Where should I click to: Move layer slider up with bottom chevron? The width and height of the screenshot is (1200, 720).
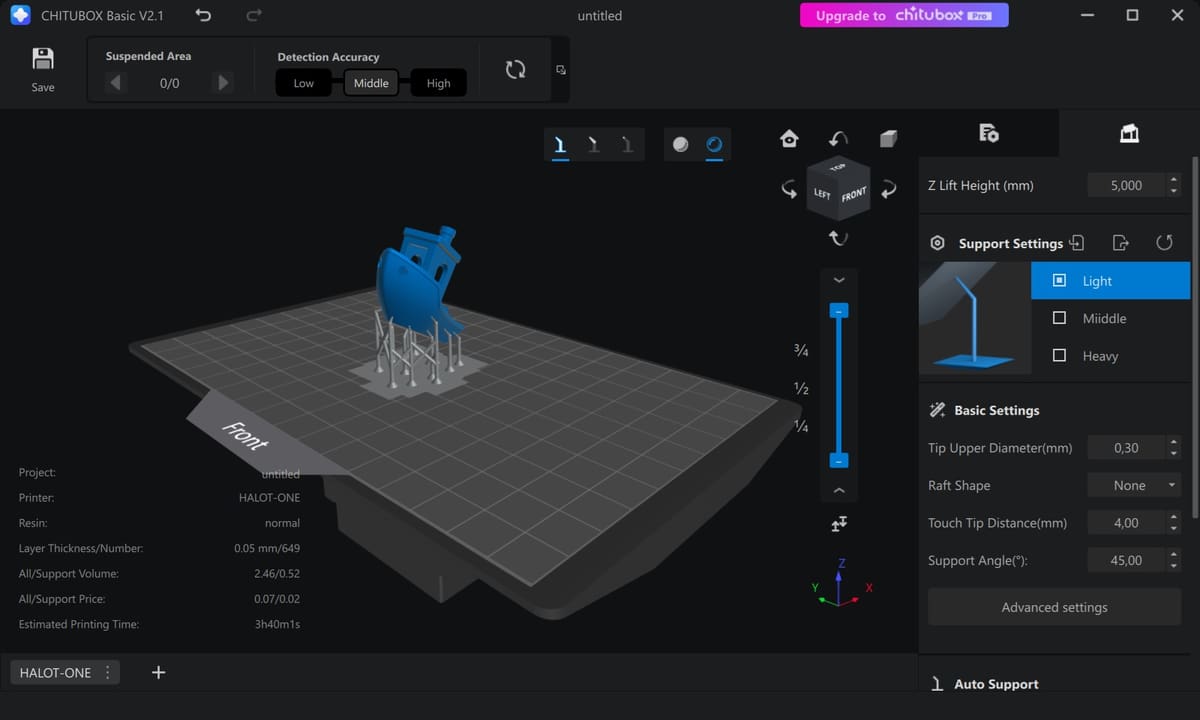point(839,490)
